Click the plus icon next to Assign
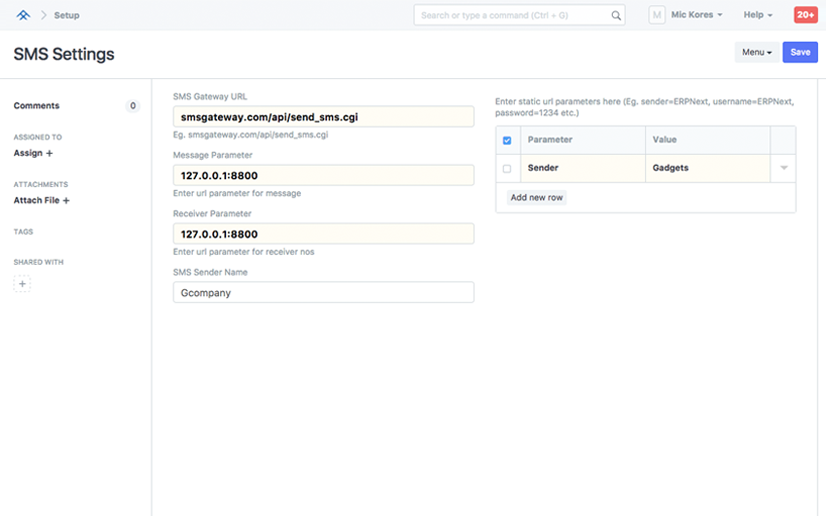 click(50, 153)
